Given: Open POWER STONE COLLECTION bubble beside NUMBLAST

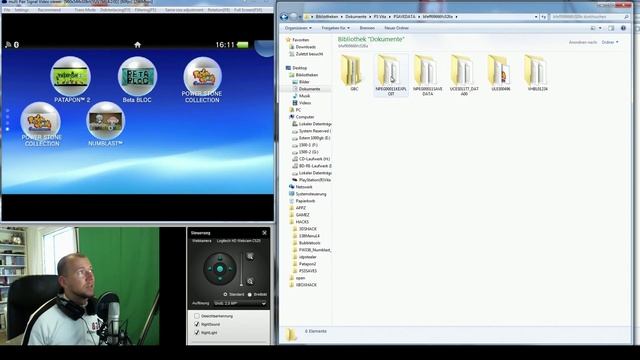Looking at the screenshot, I should pyautogui.click(x=40, y=122).
